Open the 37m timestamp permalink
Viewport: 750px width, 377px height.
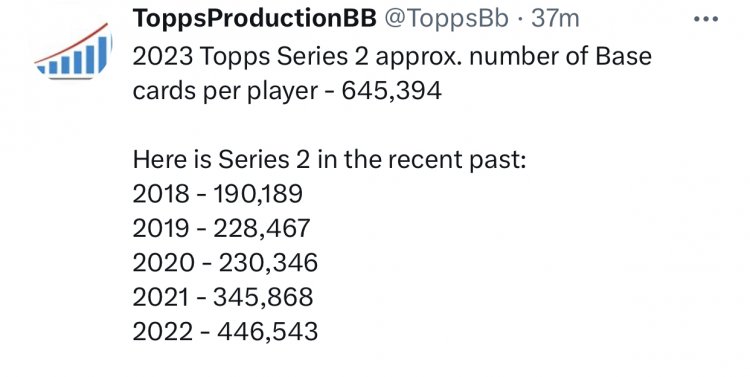pyautogui.click(x=555, y=19)
